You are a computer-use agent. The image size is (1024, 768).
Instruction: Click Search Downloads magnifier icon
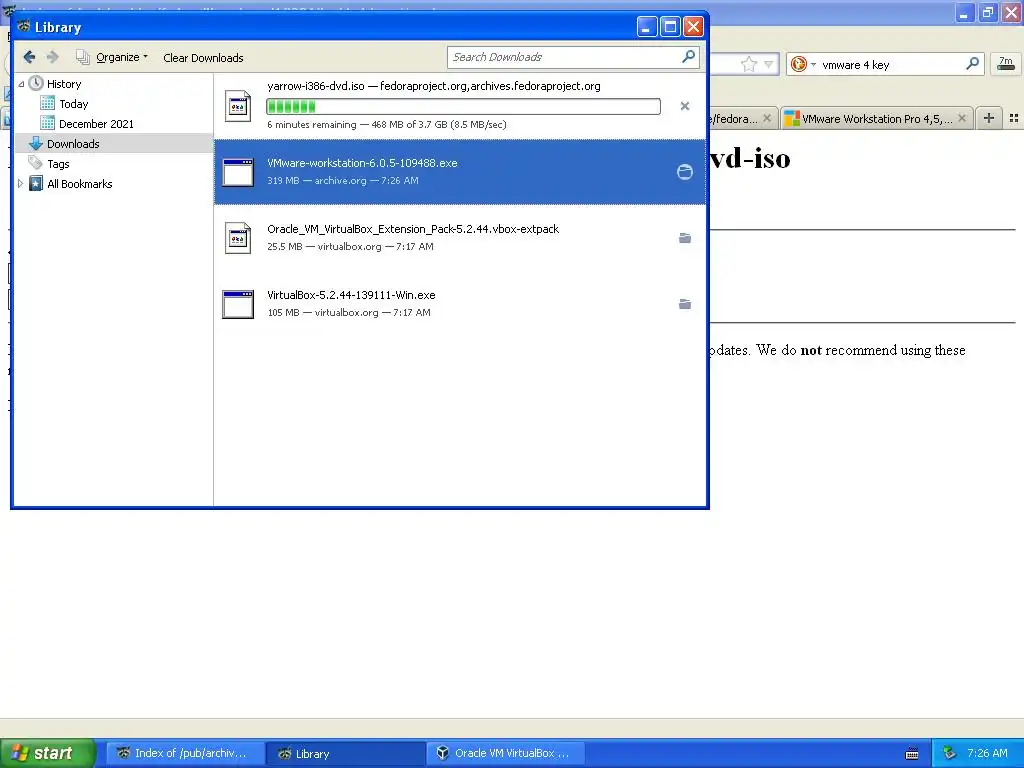coord(688,57)
